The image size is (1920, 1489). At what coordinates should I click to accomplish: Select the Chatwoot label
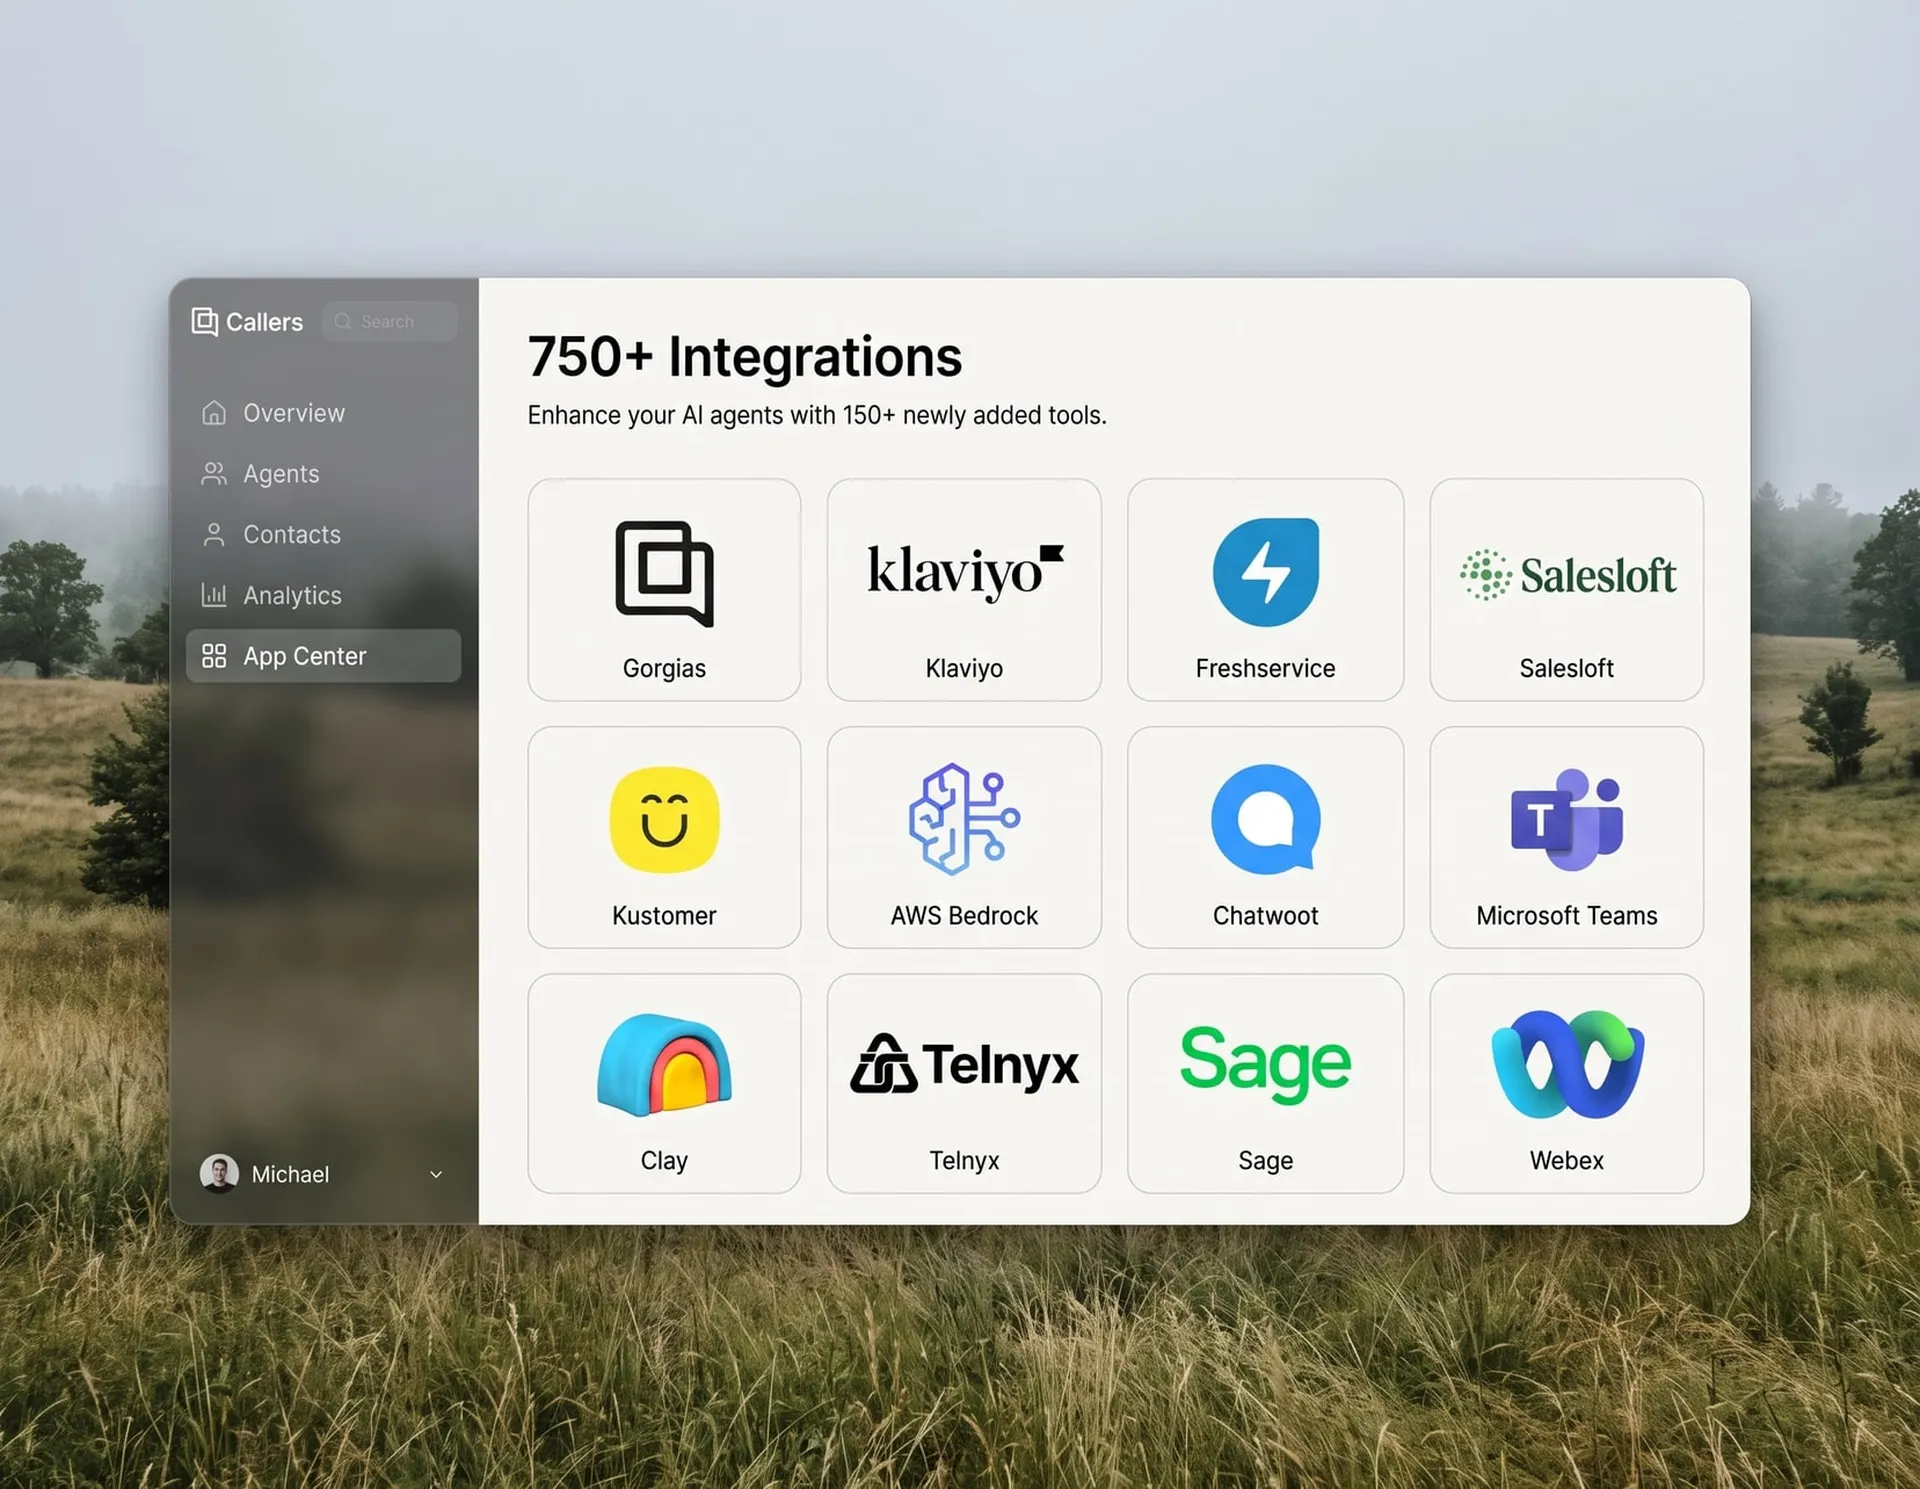1265,915
